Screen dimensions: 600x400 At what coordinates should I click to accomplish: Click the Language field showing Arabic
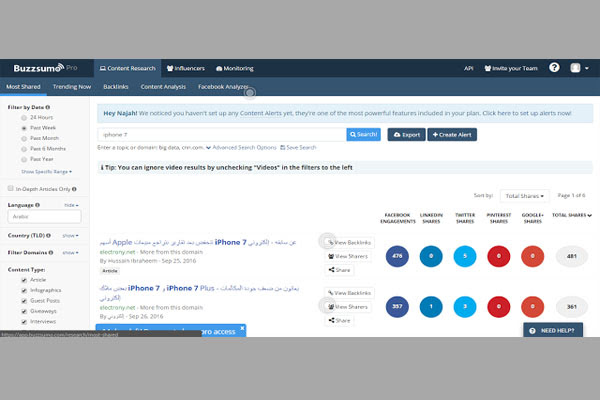click(x=44, y=216)
